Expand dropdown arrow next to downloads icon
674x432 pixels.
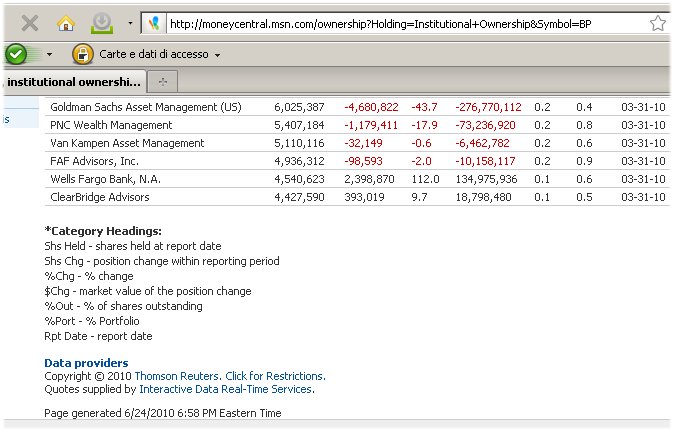[130, 23]
